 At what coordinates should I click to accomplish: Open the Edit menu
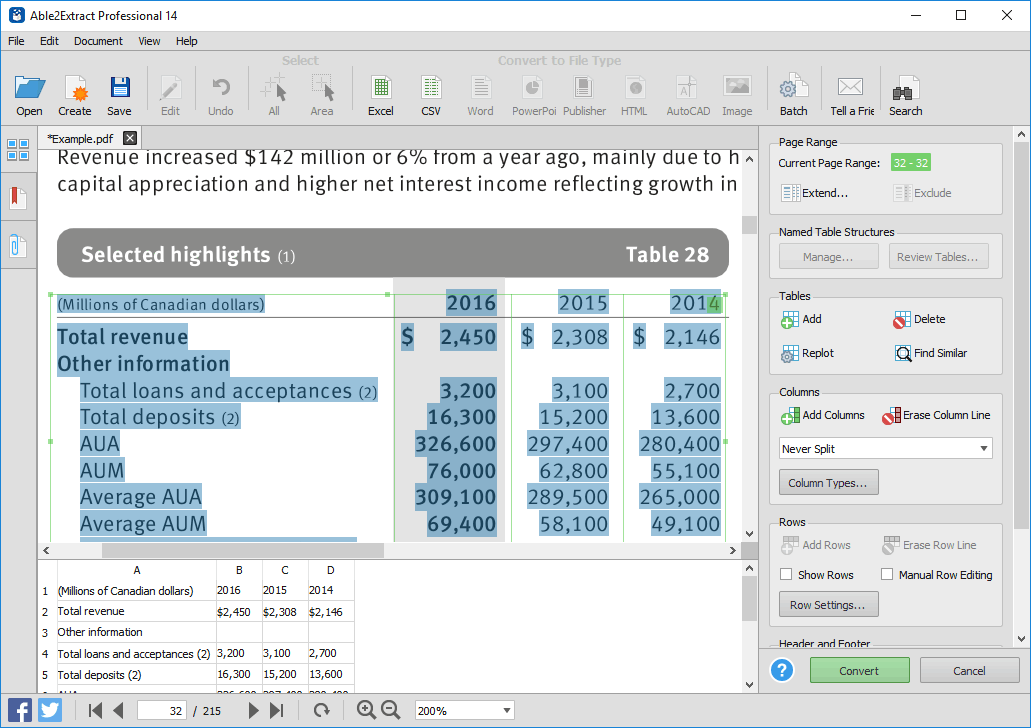49,41
